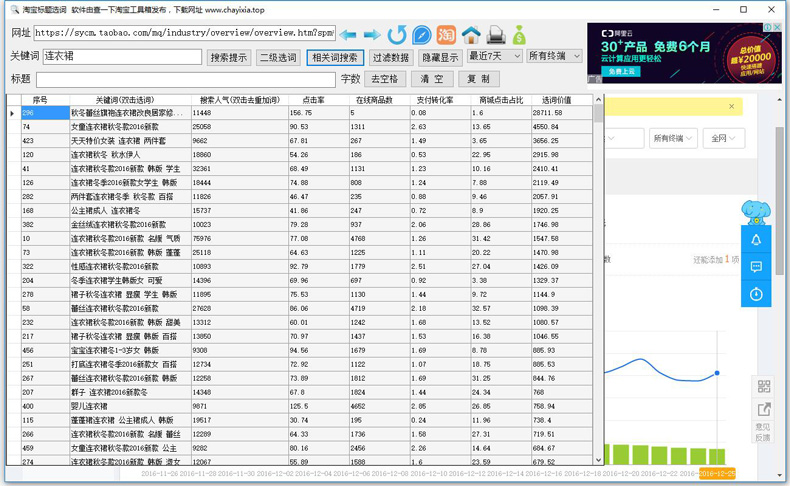Focus the 关键词 input containing 连衣裙

point(122,56)
